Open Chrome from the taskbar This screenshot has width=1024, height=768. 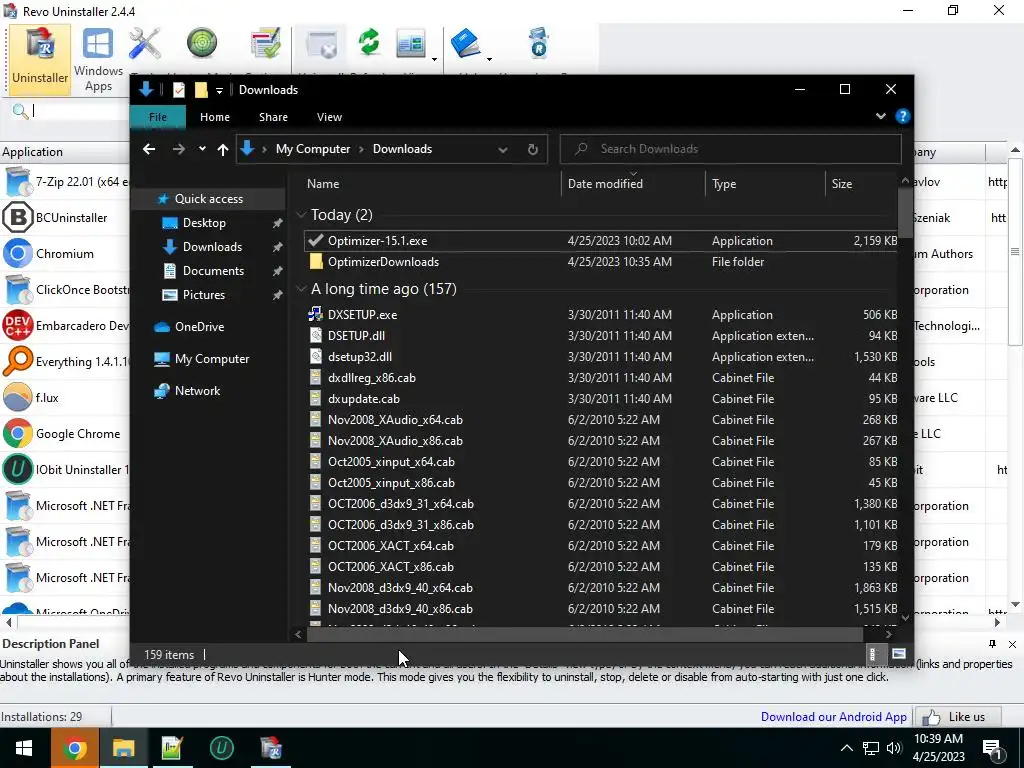click(x=74, y=748)
